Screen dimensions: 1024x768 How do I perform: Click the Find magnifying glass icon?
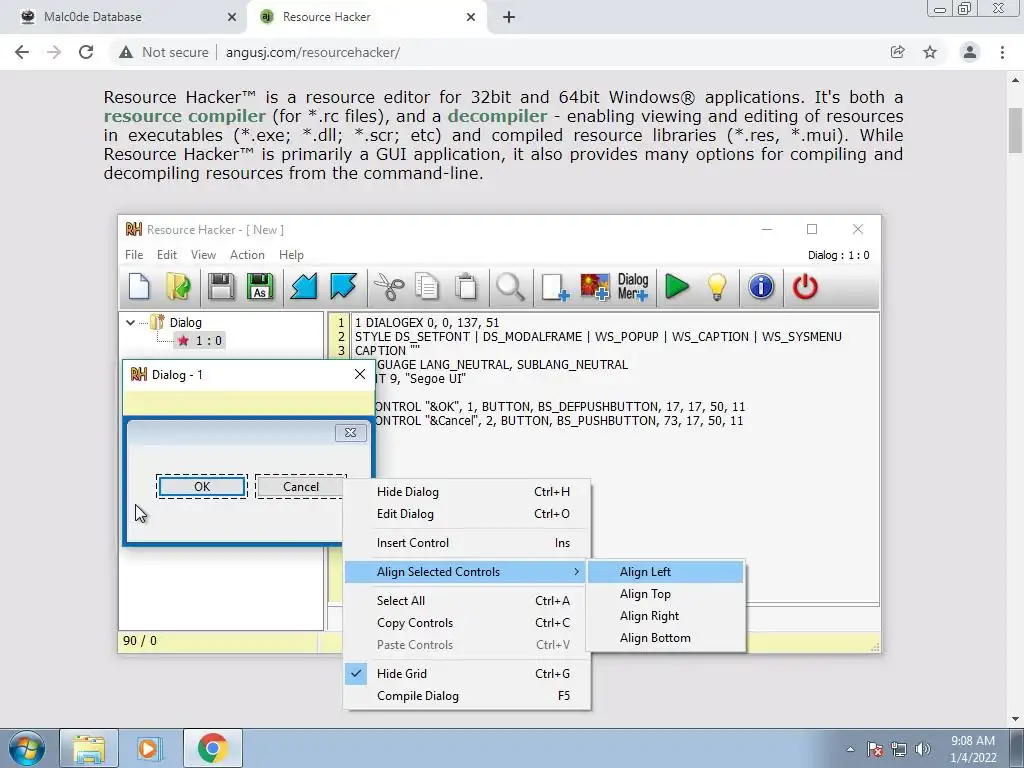pyautogui.click(x=510, y=287)
